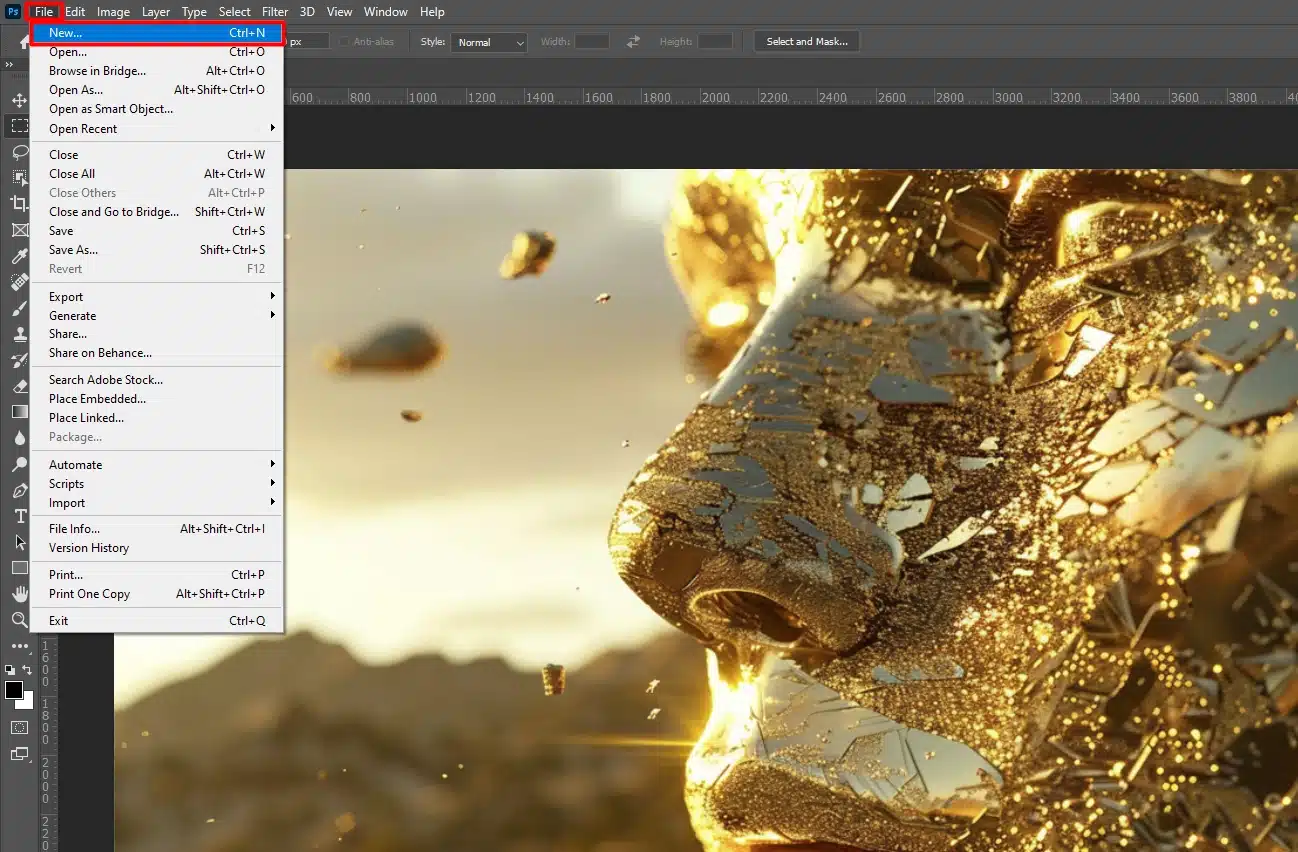Choose Search Adobe Stock...
1298x852 pixels.
coord(157,380)
